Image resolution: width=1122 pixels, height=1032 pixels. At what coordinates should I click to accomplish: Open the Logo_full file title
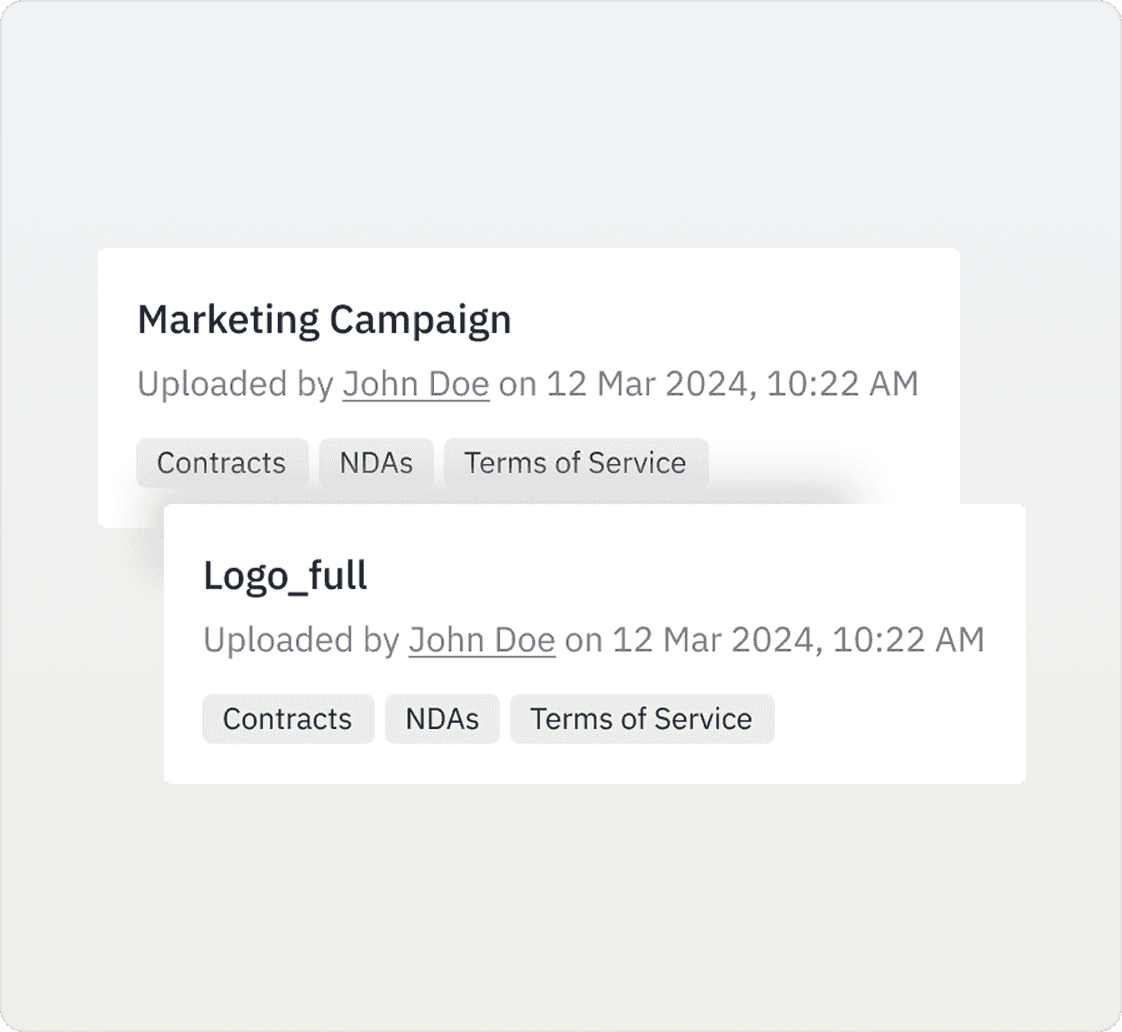(x=285, y=576)
